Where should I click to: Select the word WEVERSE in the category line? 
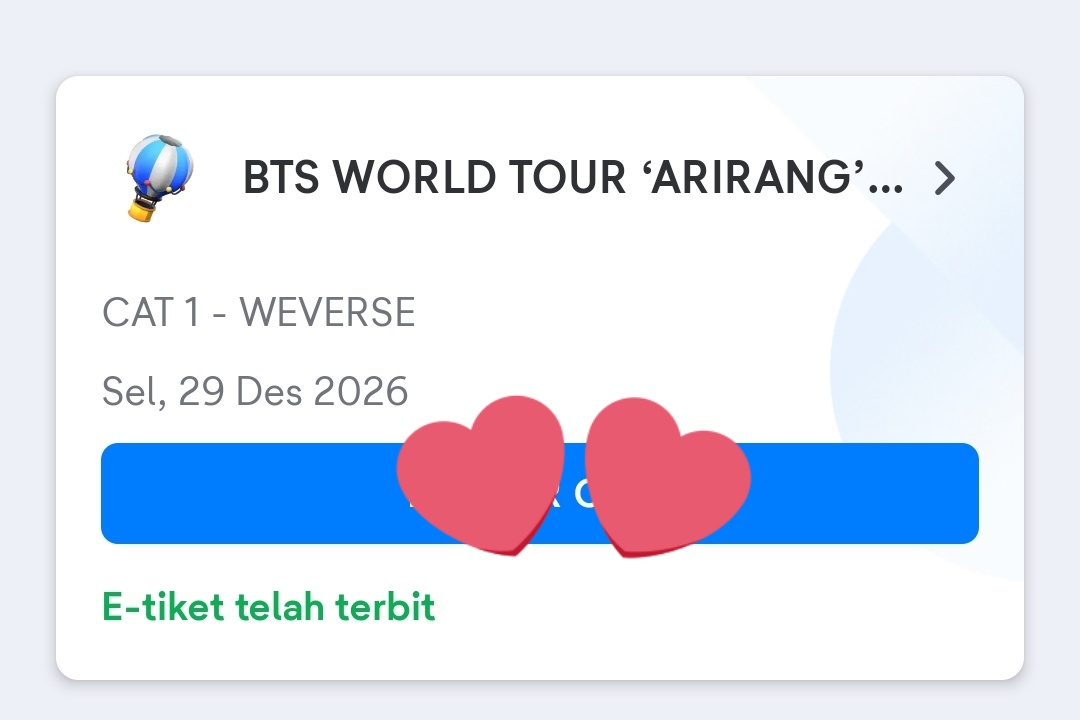[x=327, y=312]
